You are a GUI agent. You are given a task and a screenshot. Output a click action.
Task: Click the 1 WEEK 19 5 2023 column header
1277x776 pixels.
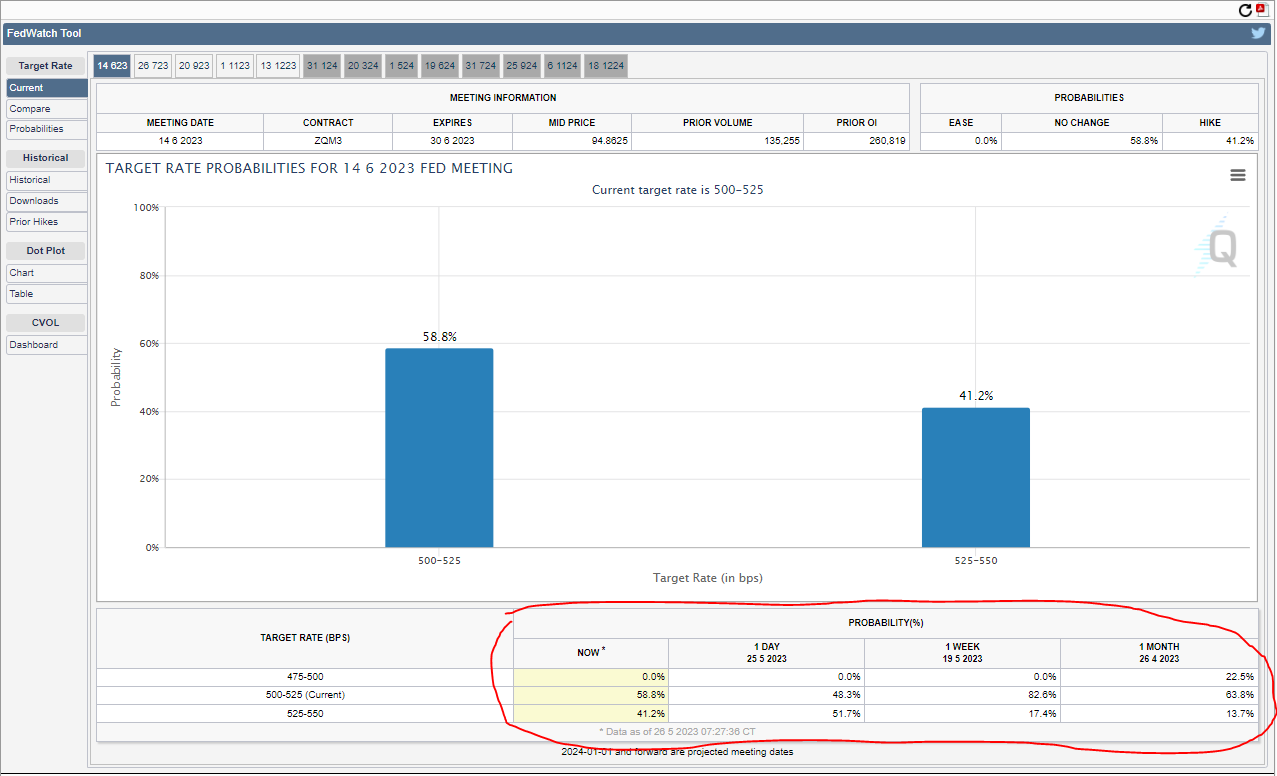[x=962, y=653]
